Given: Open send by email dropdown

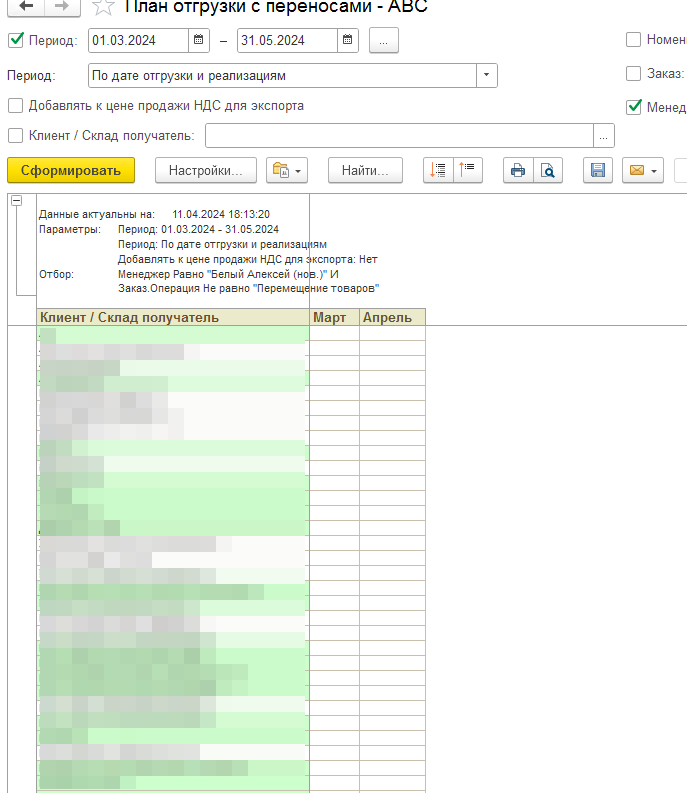Looking at the screenshot, I should coord(642,171).
